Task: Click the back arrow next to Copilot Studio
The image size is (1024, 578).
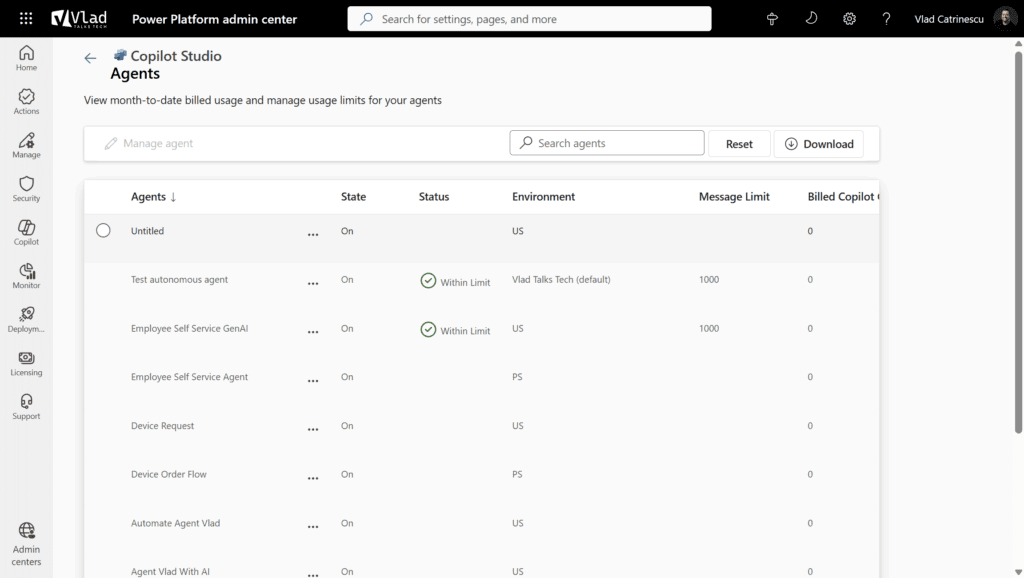Action: (x=91, y=58)
